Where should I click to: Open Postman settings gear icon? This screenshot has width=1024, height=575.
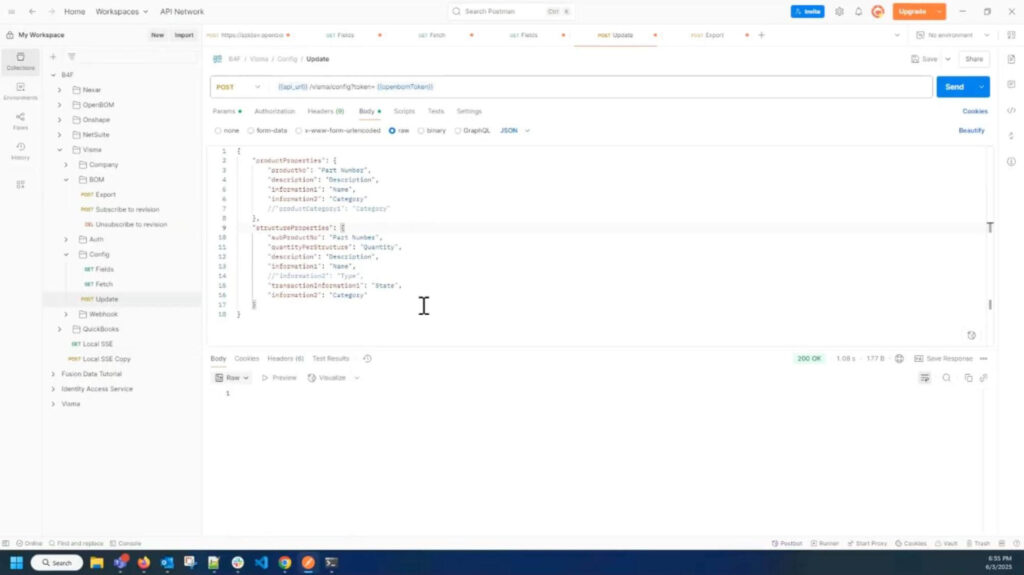(839, 12)
